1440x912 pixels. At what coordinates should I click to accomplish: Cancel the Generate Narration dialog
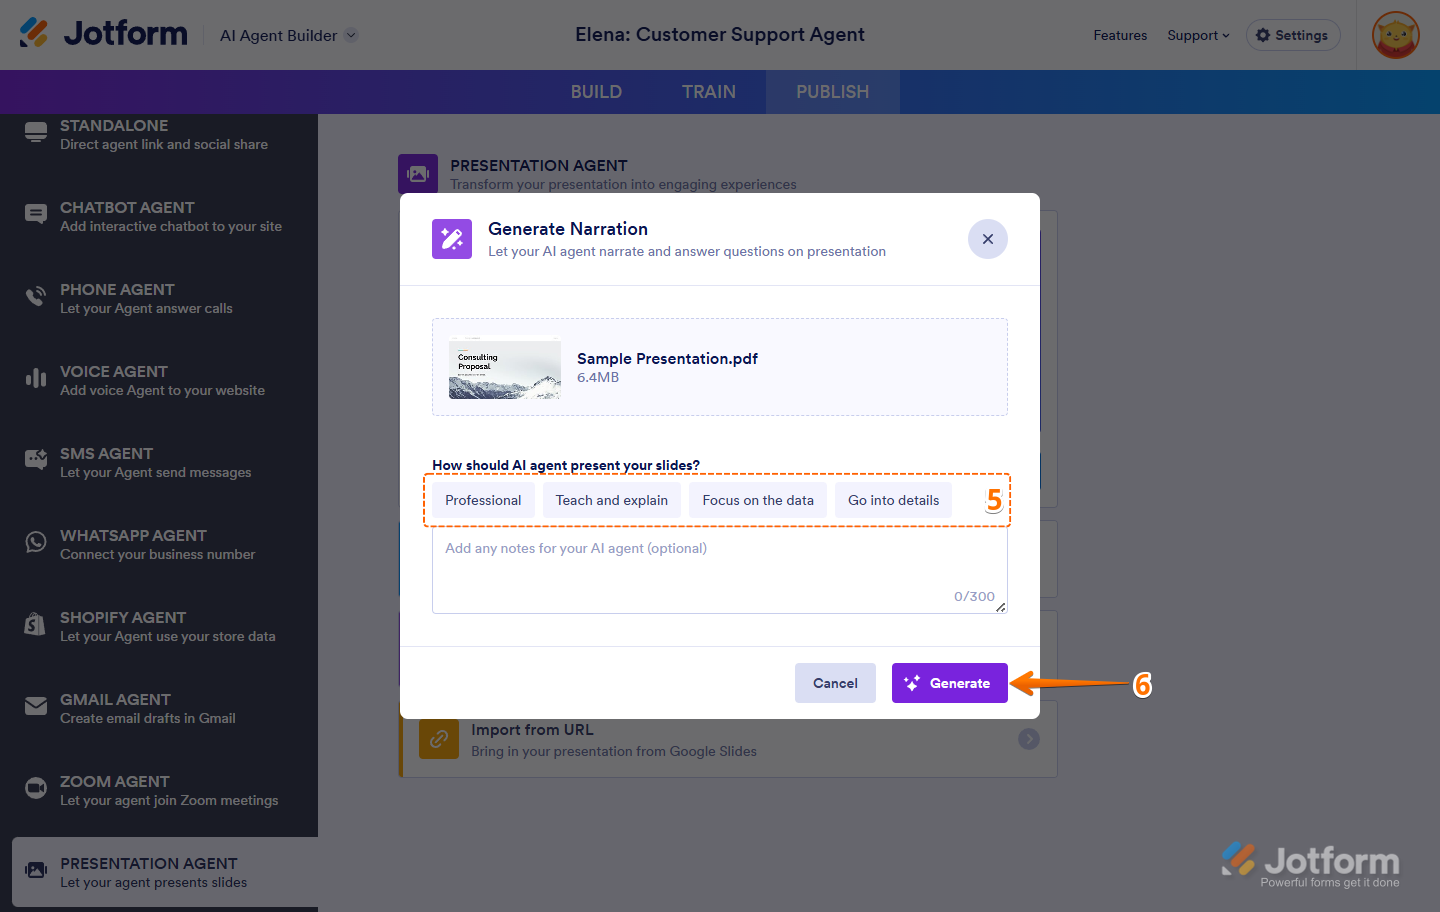[835, 683]
